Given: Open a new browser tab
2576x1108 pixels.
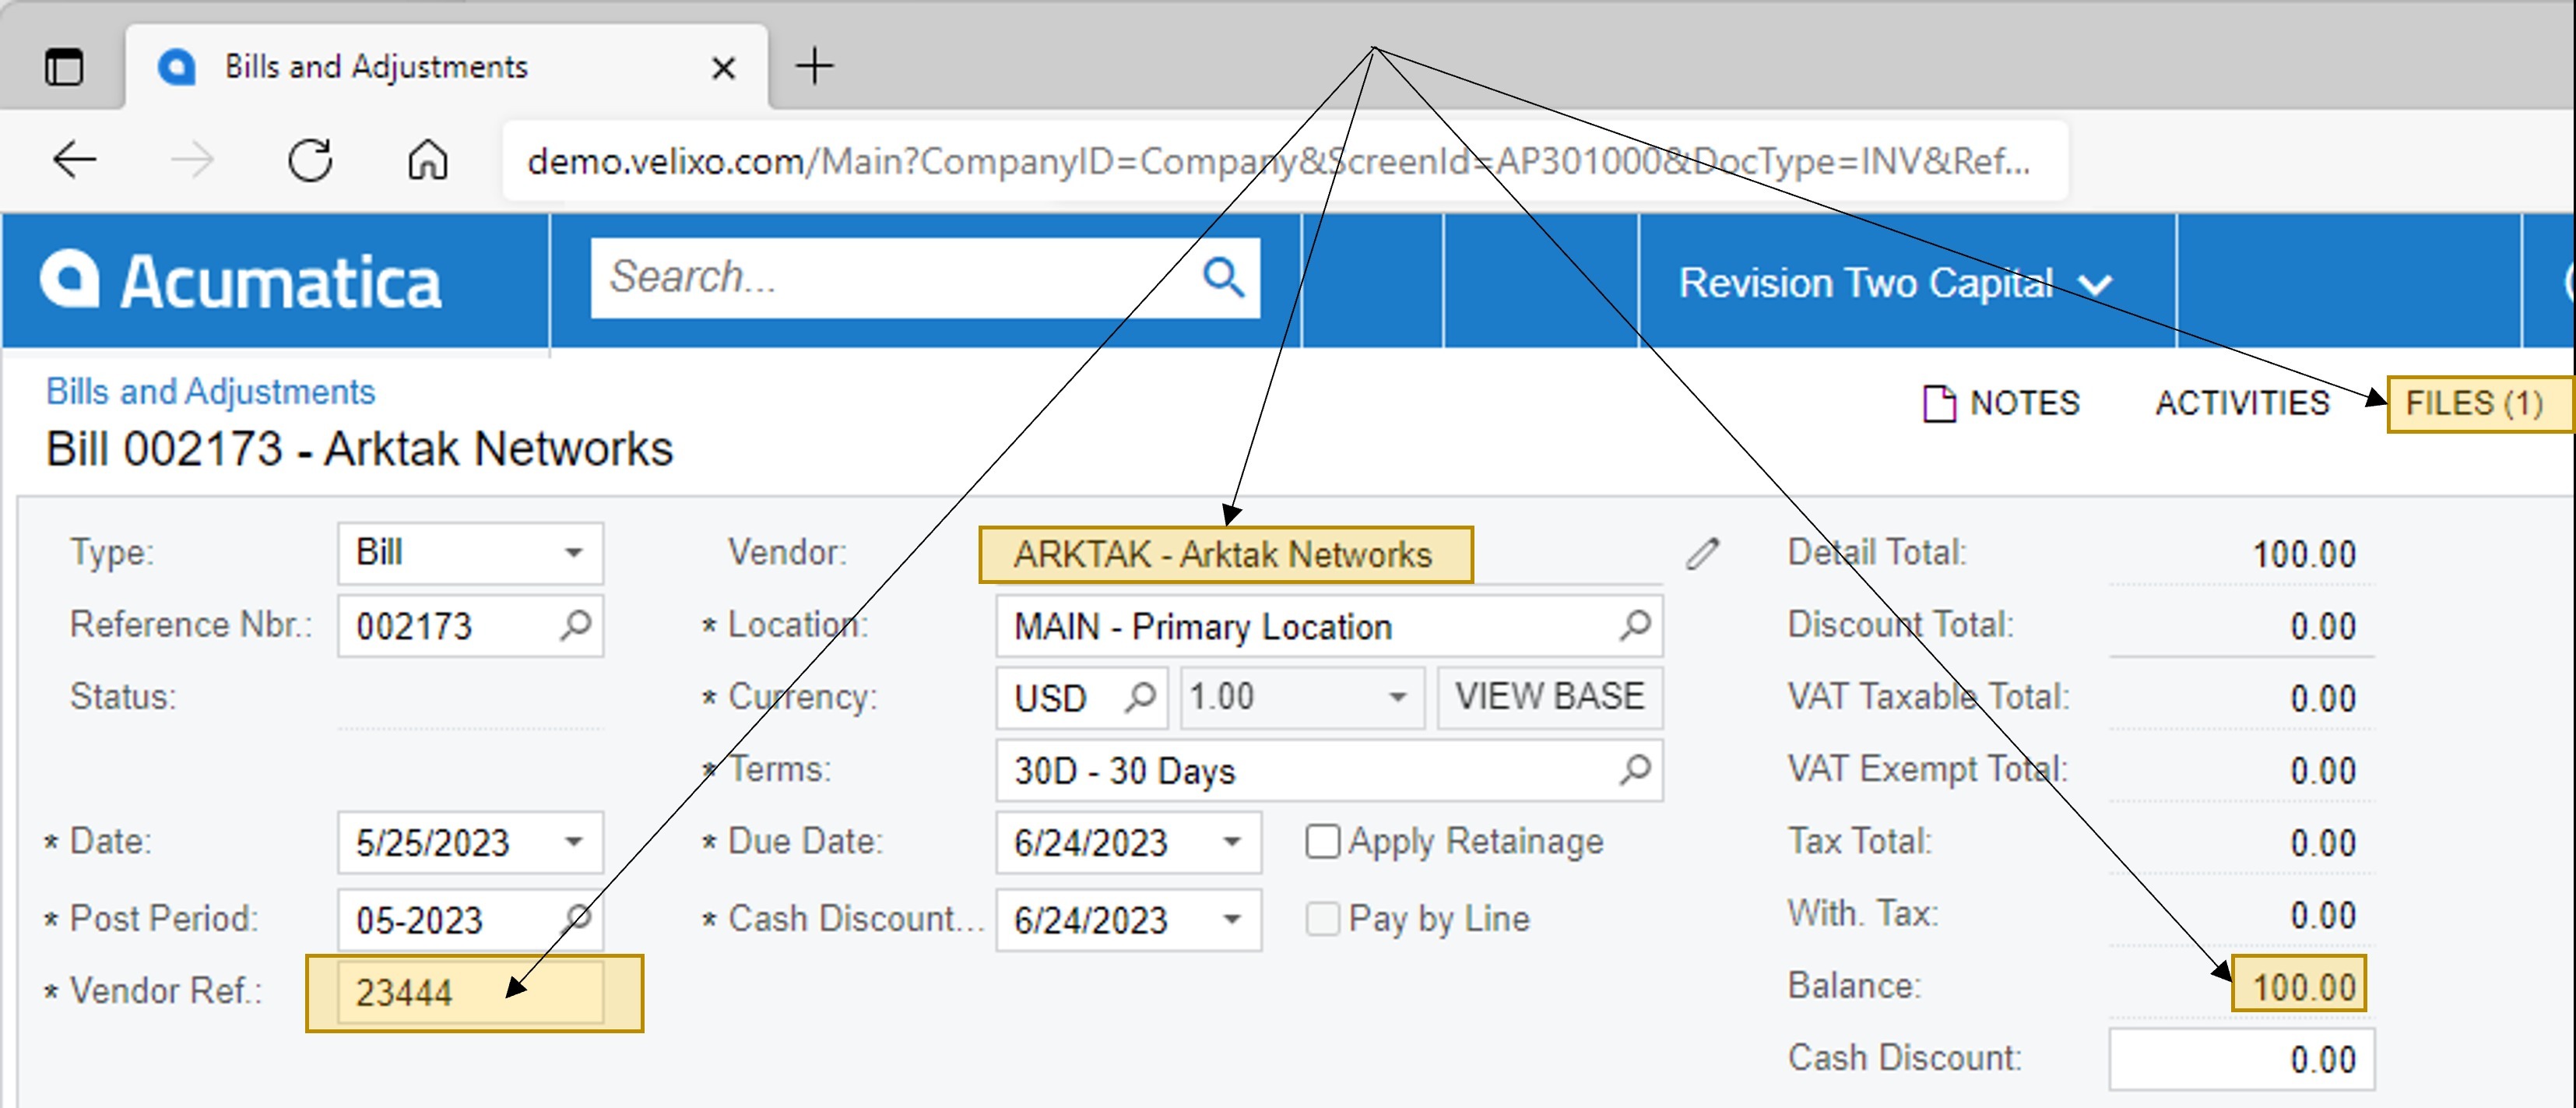Looking at the screenshot, I should (815, 66).
